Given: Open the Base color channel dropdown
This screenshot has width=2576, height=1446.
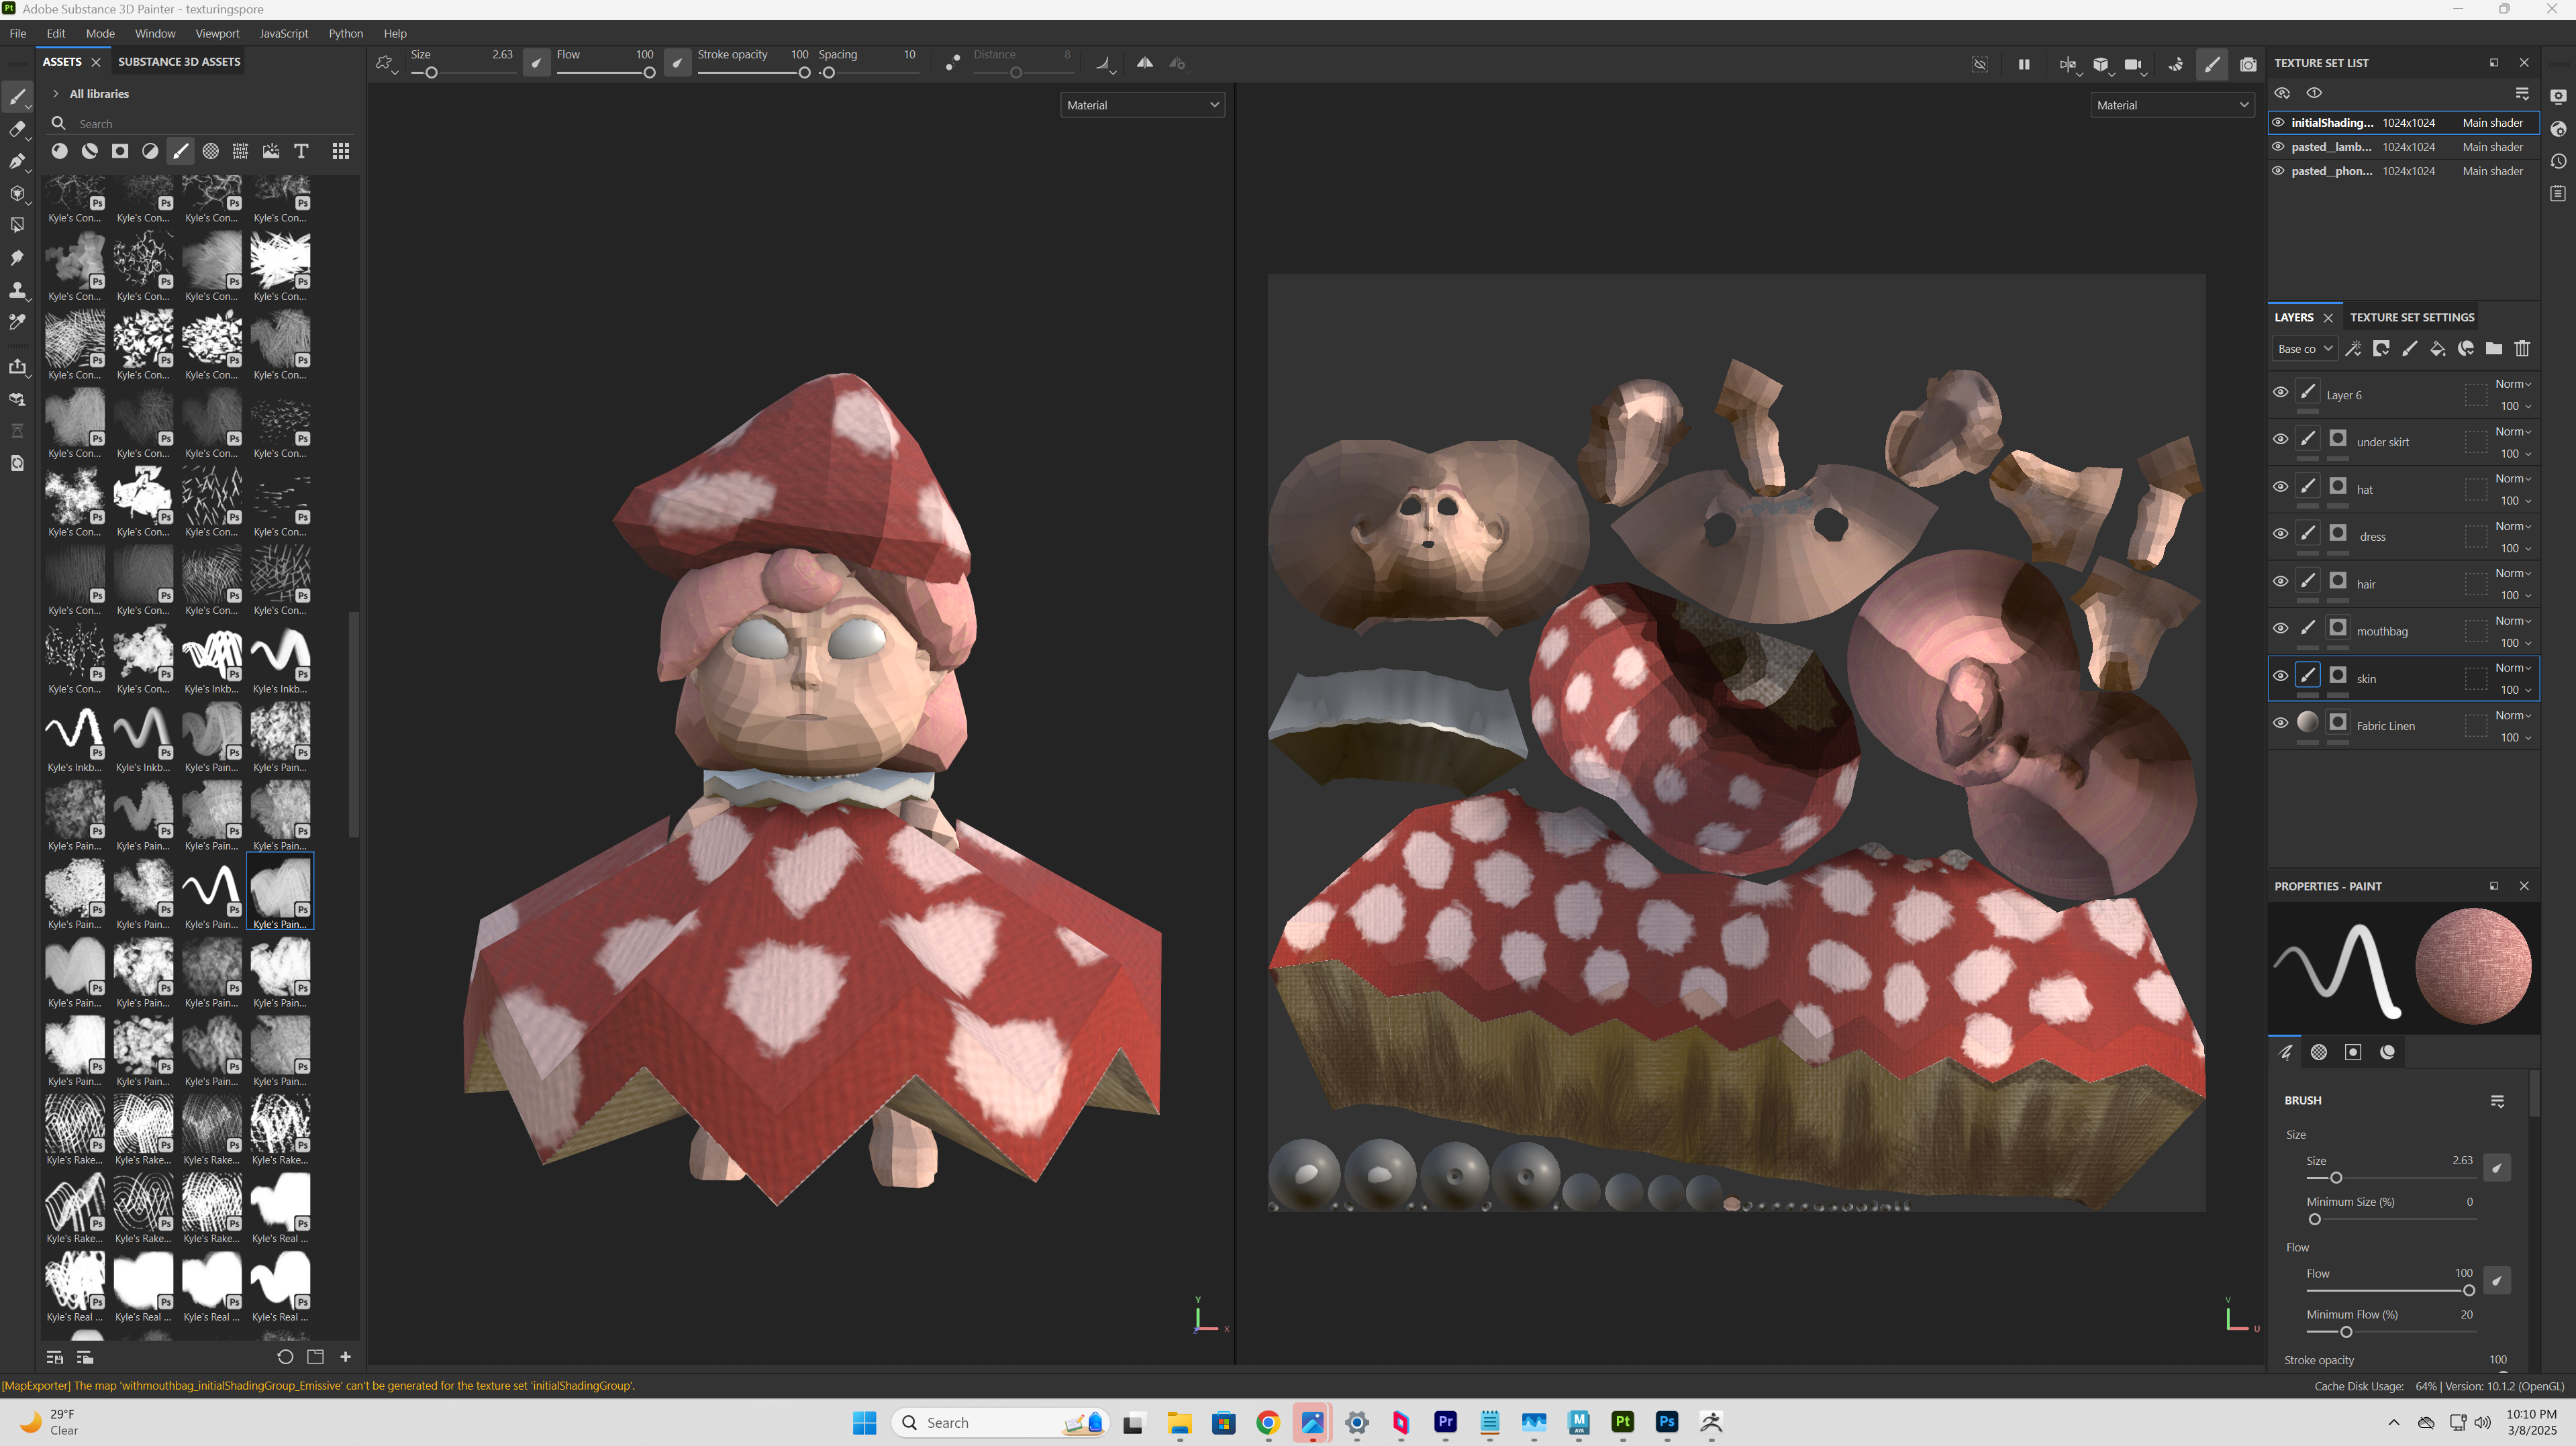Looking at the screenshot, I should (x=2303, y=349).
